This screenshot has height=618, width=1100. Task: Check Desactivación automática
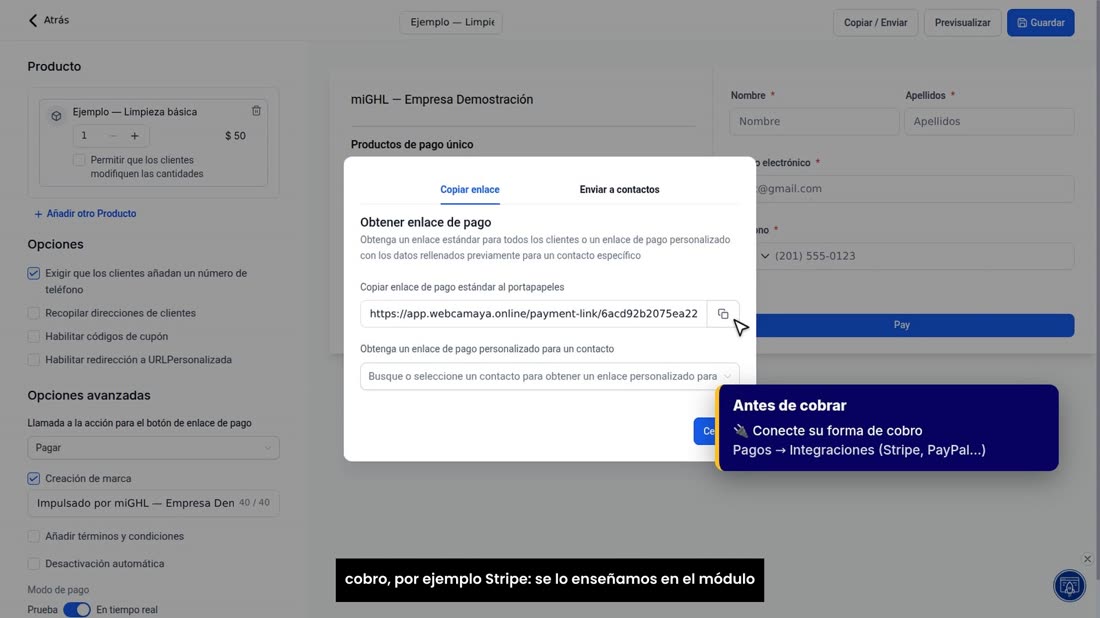tap(34, 563)
